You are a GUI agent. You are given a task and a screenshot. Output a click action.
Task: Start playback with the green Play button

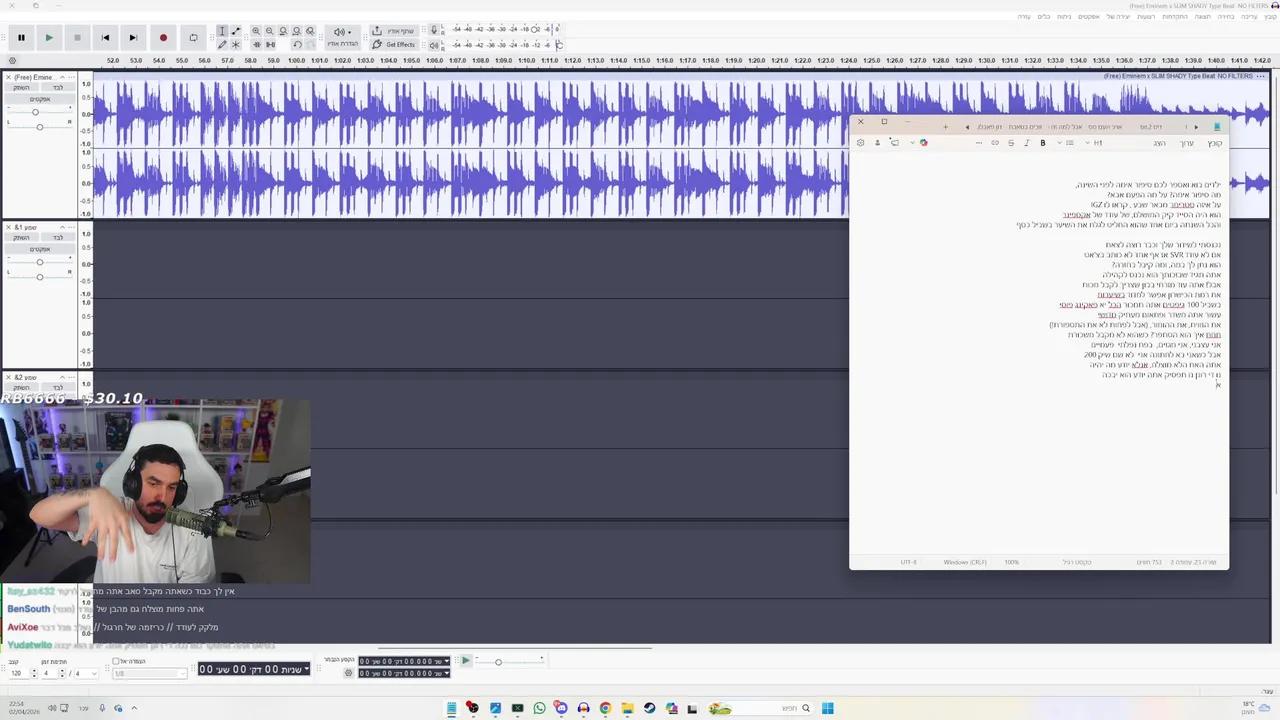tap(48, 38)
